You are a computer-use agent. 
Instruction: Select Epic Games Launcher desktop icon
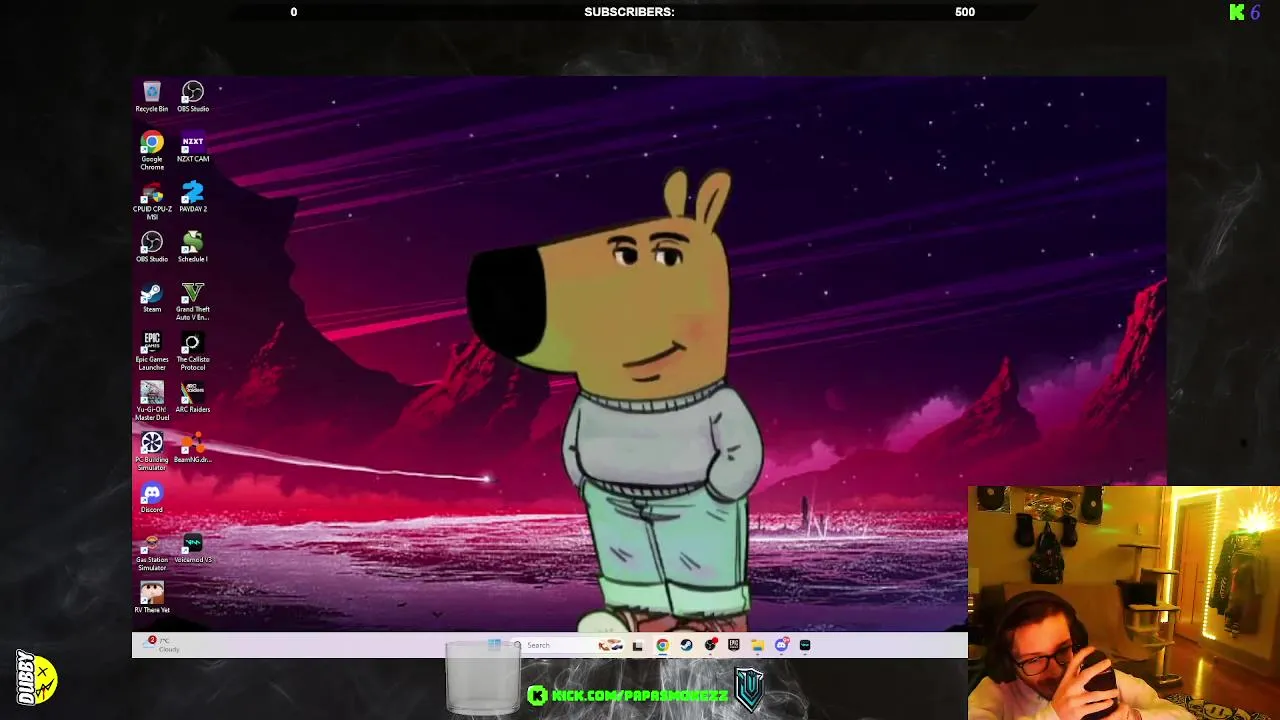tap(152, 351)
